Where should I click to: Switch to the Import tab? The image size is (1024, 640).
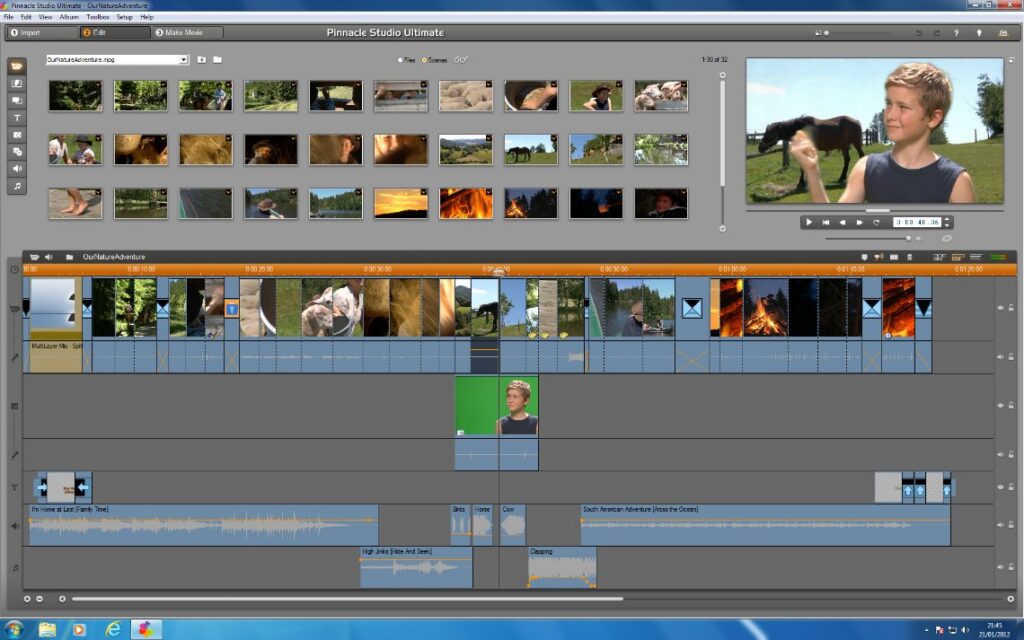coord(30,33)
